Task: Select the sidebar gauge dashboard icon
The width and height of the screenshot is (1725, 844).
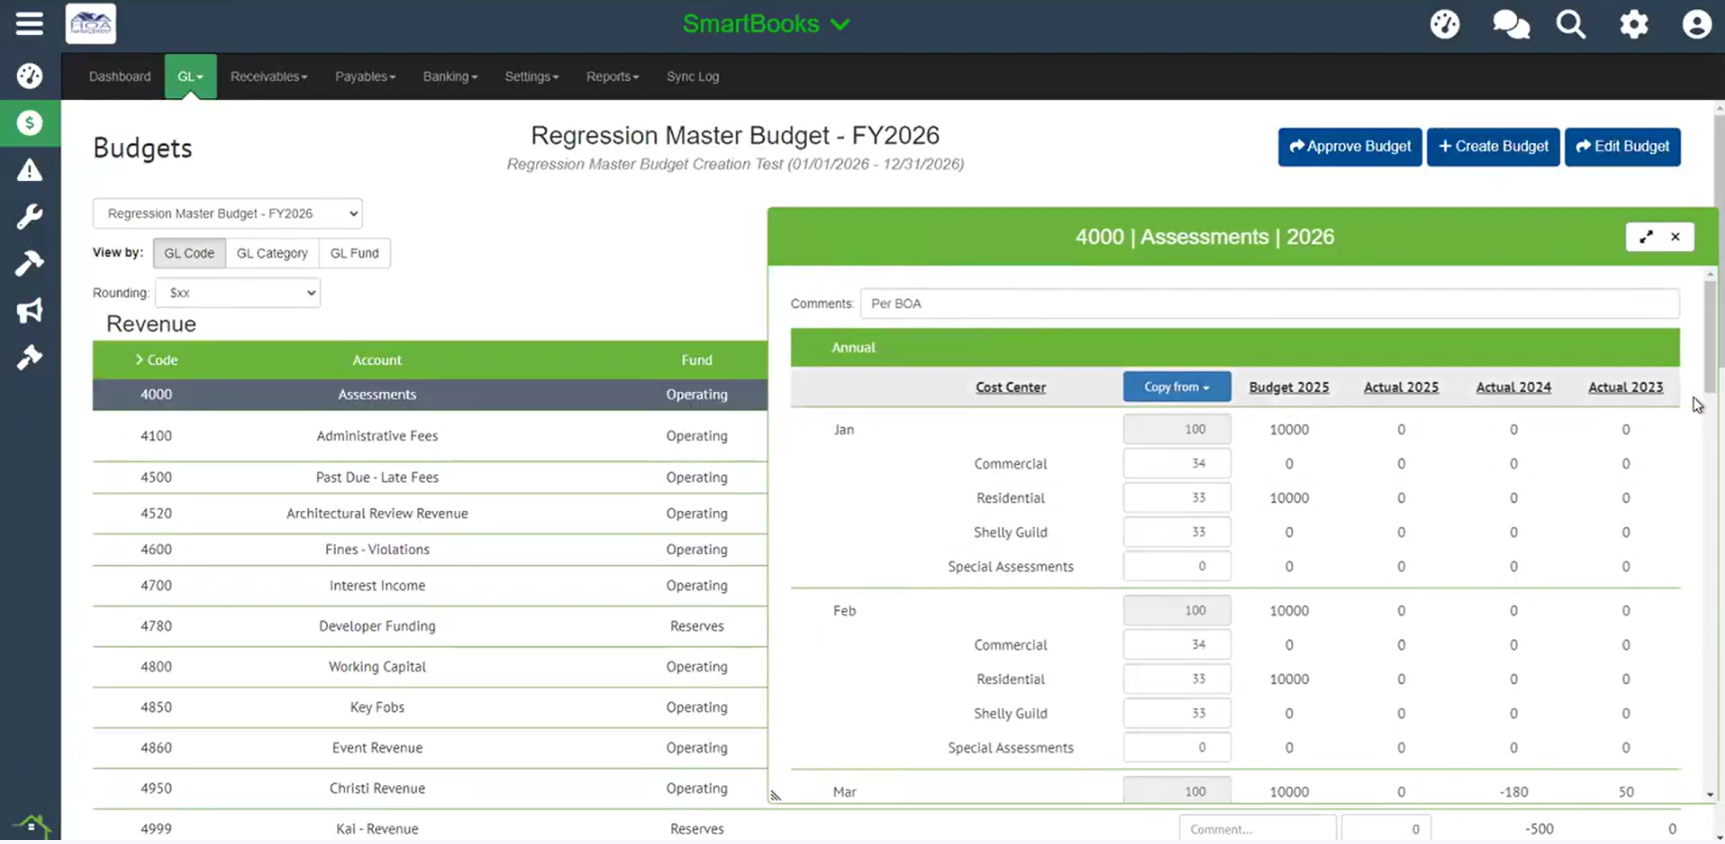Action: tap(30, 76)
